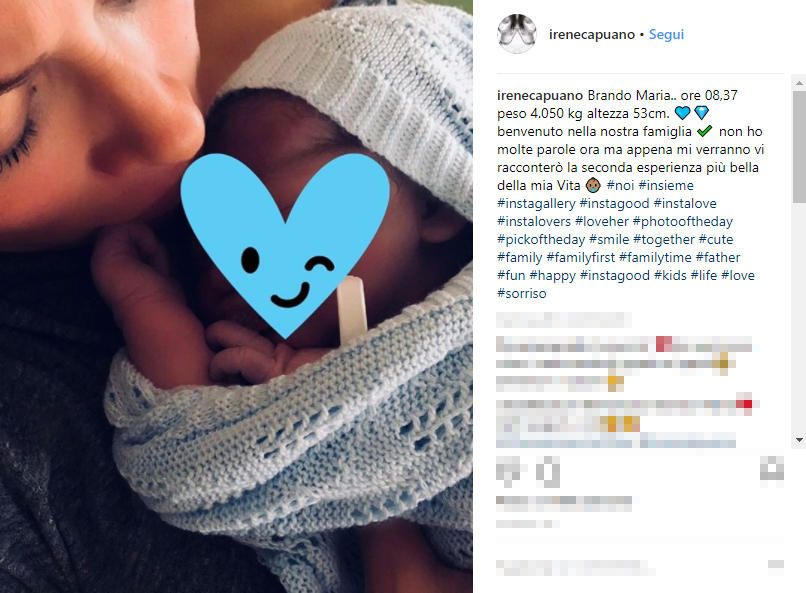
Task: Open the #familyfirst hashtag
Action: (580, 257)
